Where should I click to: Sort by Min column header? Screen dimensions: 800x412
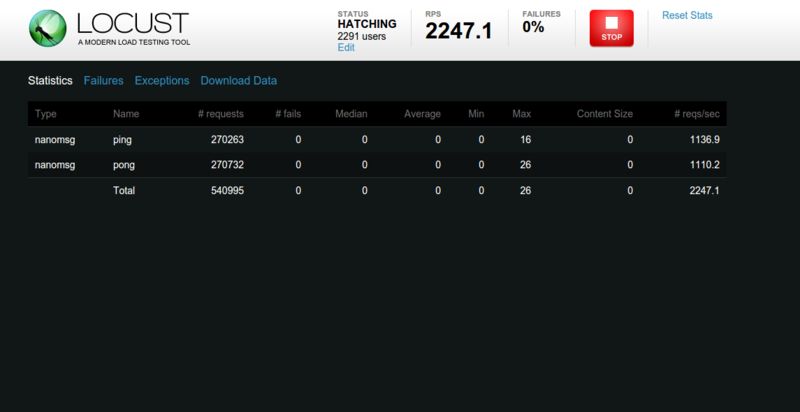(476, 114)
